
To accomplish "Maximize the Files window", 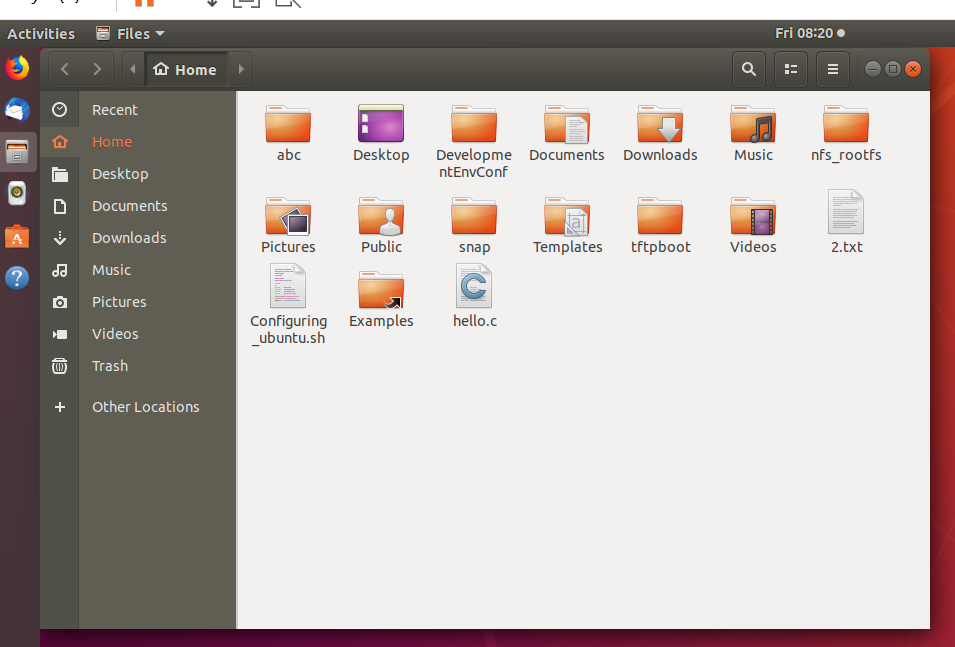I will (x=893, y=69).
